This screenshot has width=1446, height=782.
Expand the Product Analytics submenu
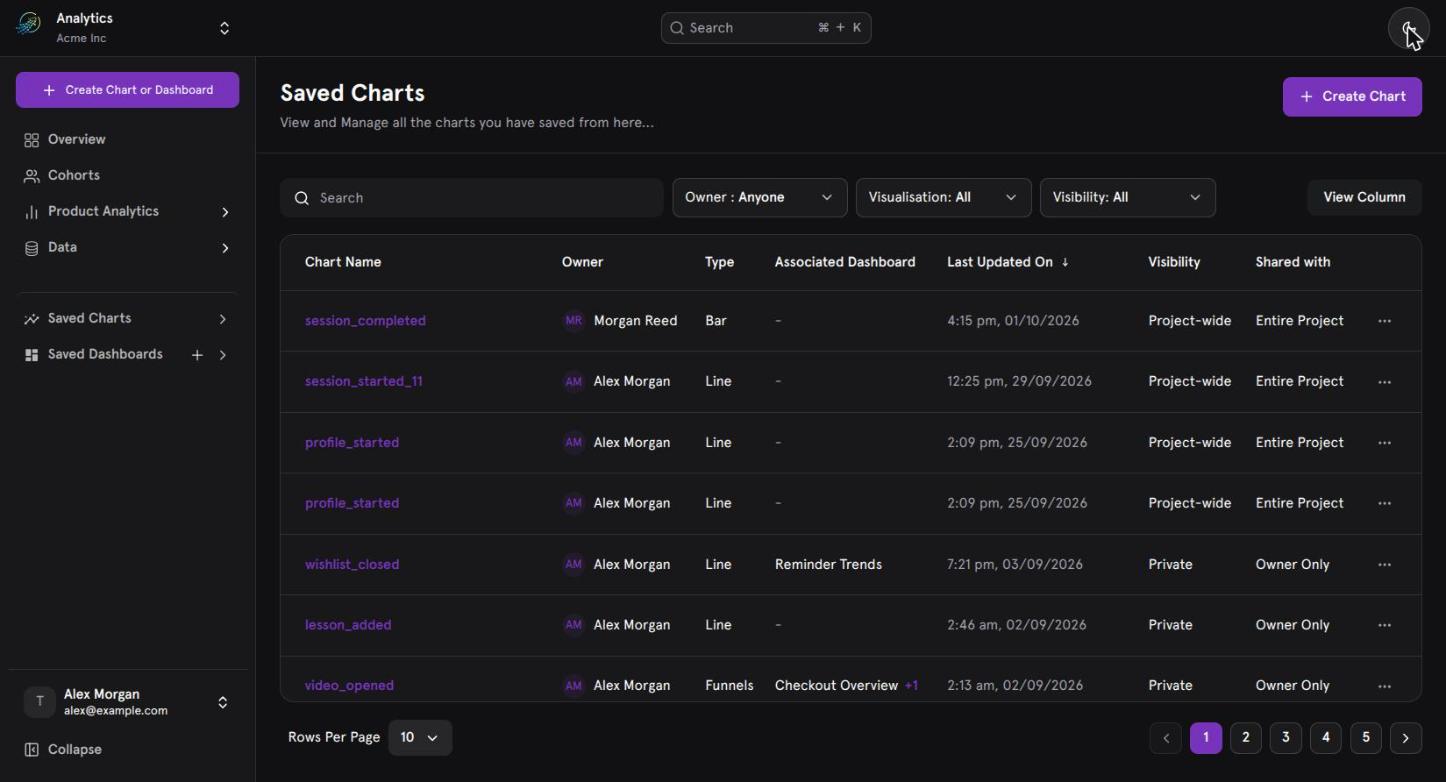tap(225, 212)
